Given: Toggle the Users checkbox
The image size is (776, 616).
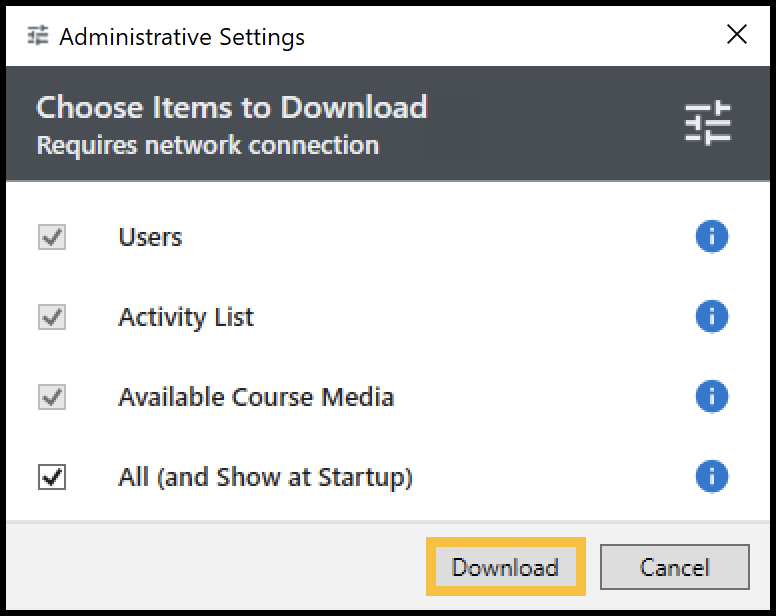Looking at the screenshot, I should 52,238.
